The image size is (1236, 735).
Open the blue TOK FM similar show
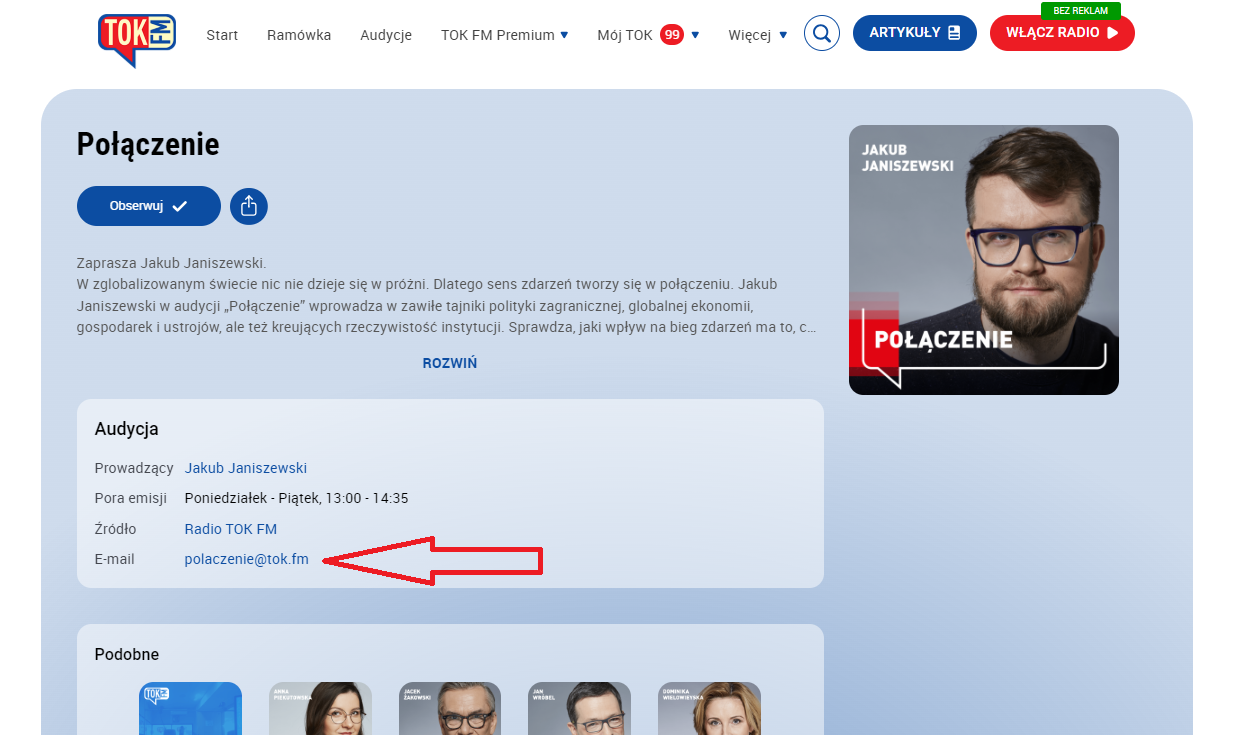click(x=190, y=708)
